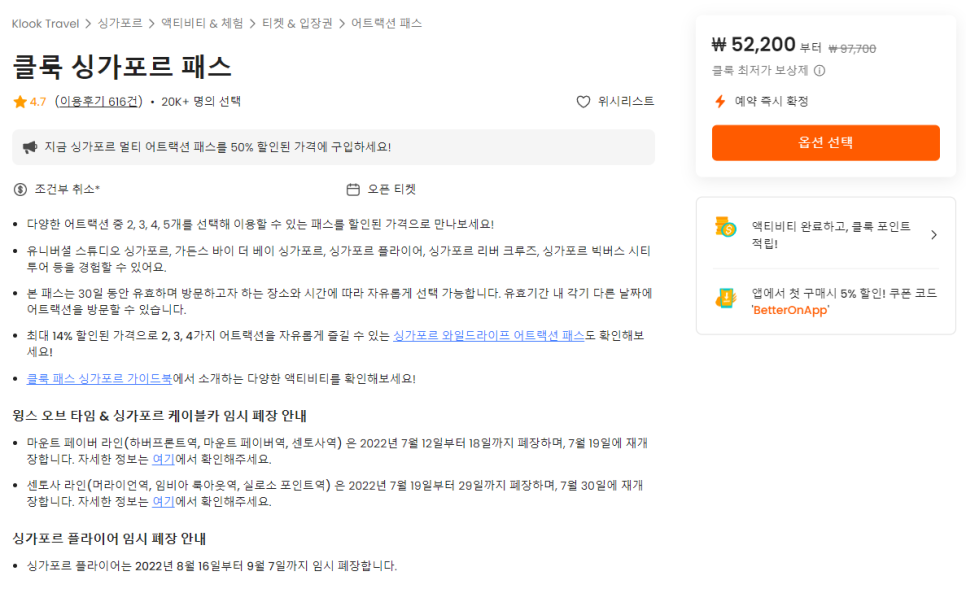The width and height of the screenshot is (966, 602).
Task: Click the 오픈 티켓 calendar icon
Action: click(x=353, y=190)
